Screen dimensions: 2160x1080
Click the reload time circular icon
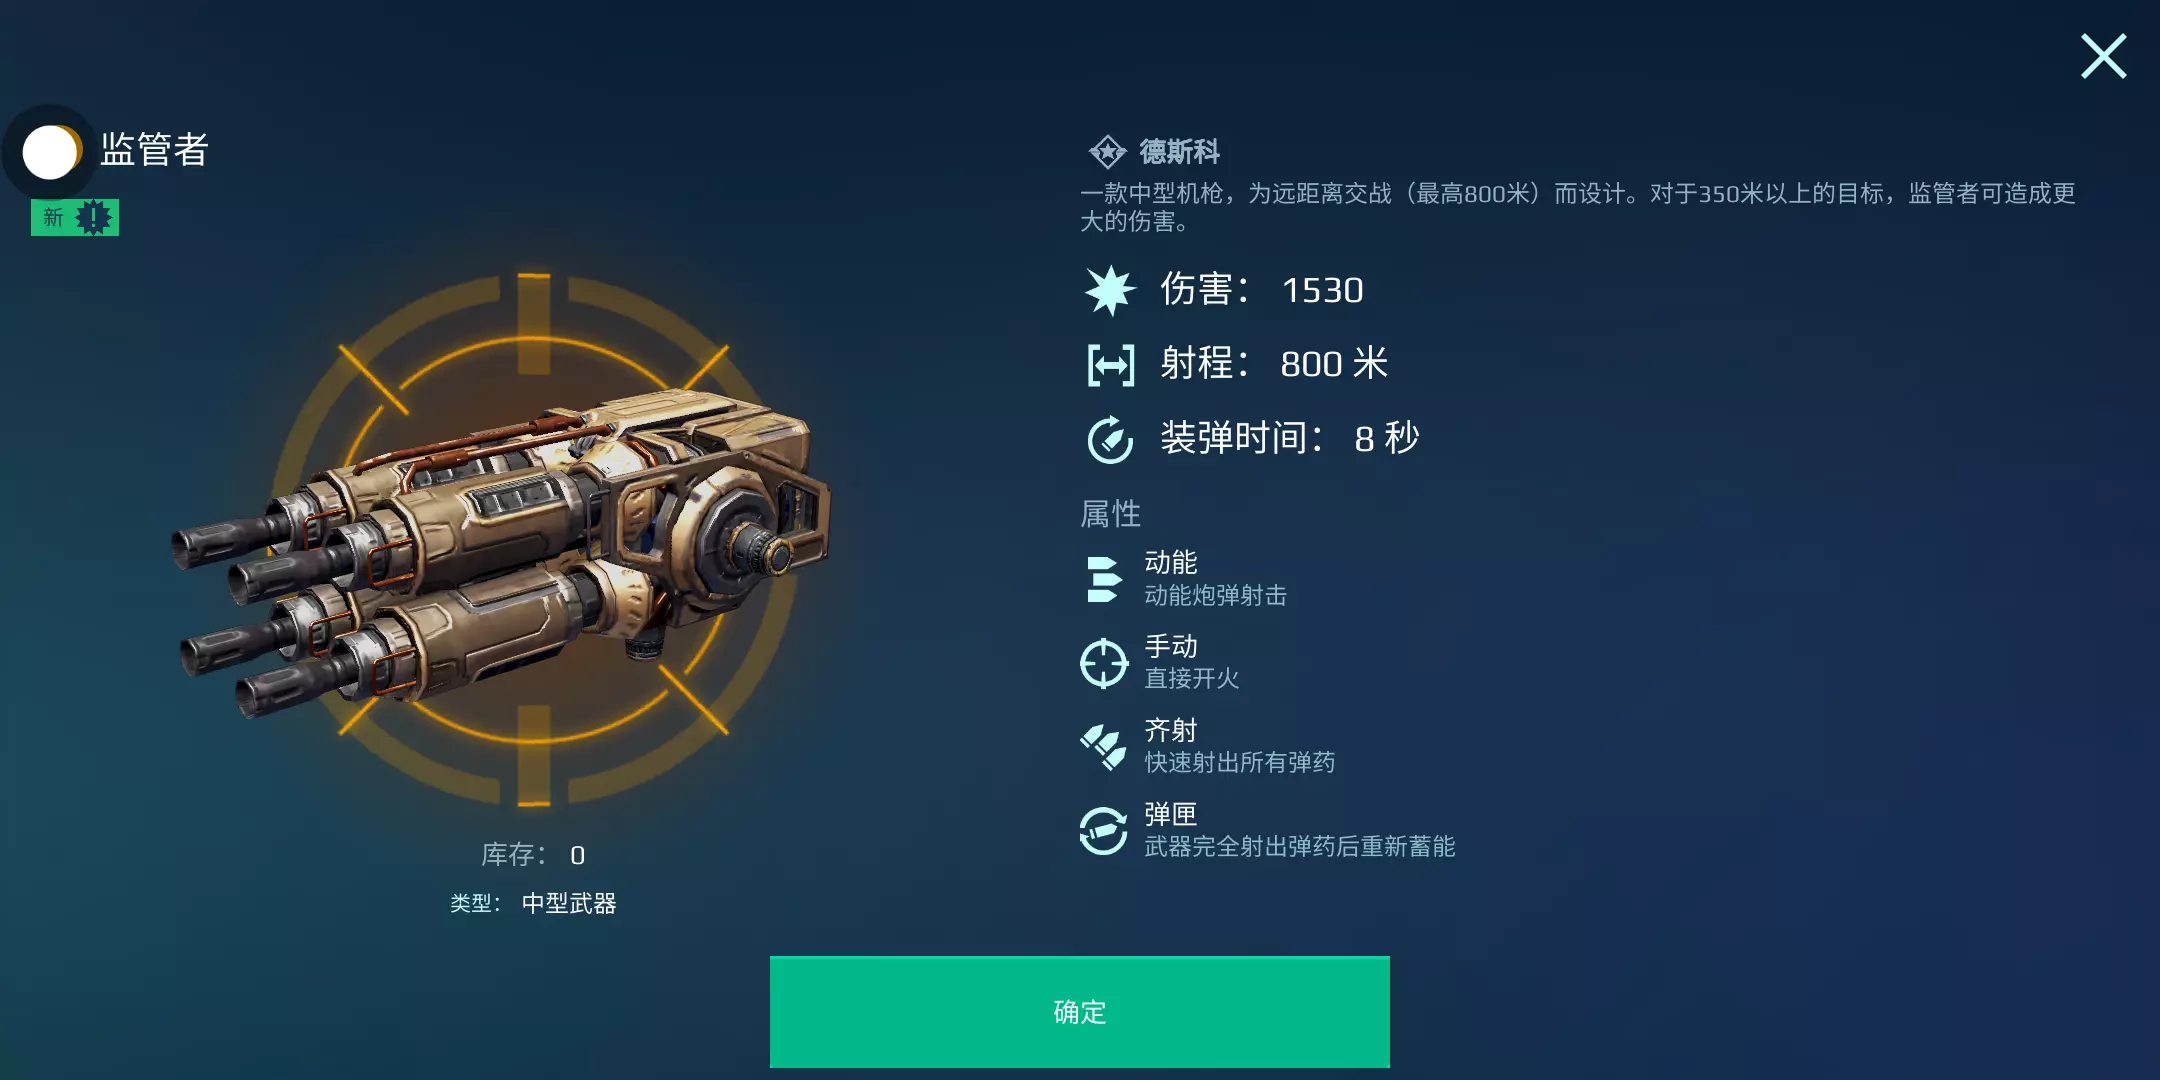[1110, 439]
